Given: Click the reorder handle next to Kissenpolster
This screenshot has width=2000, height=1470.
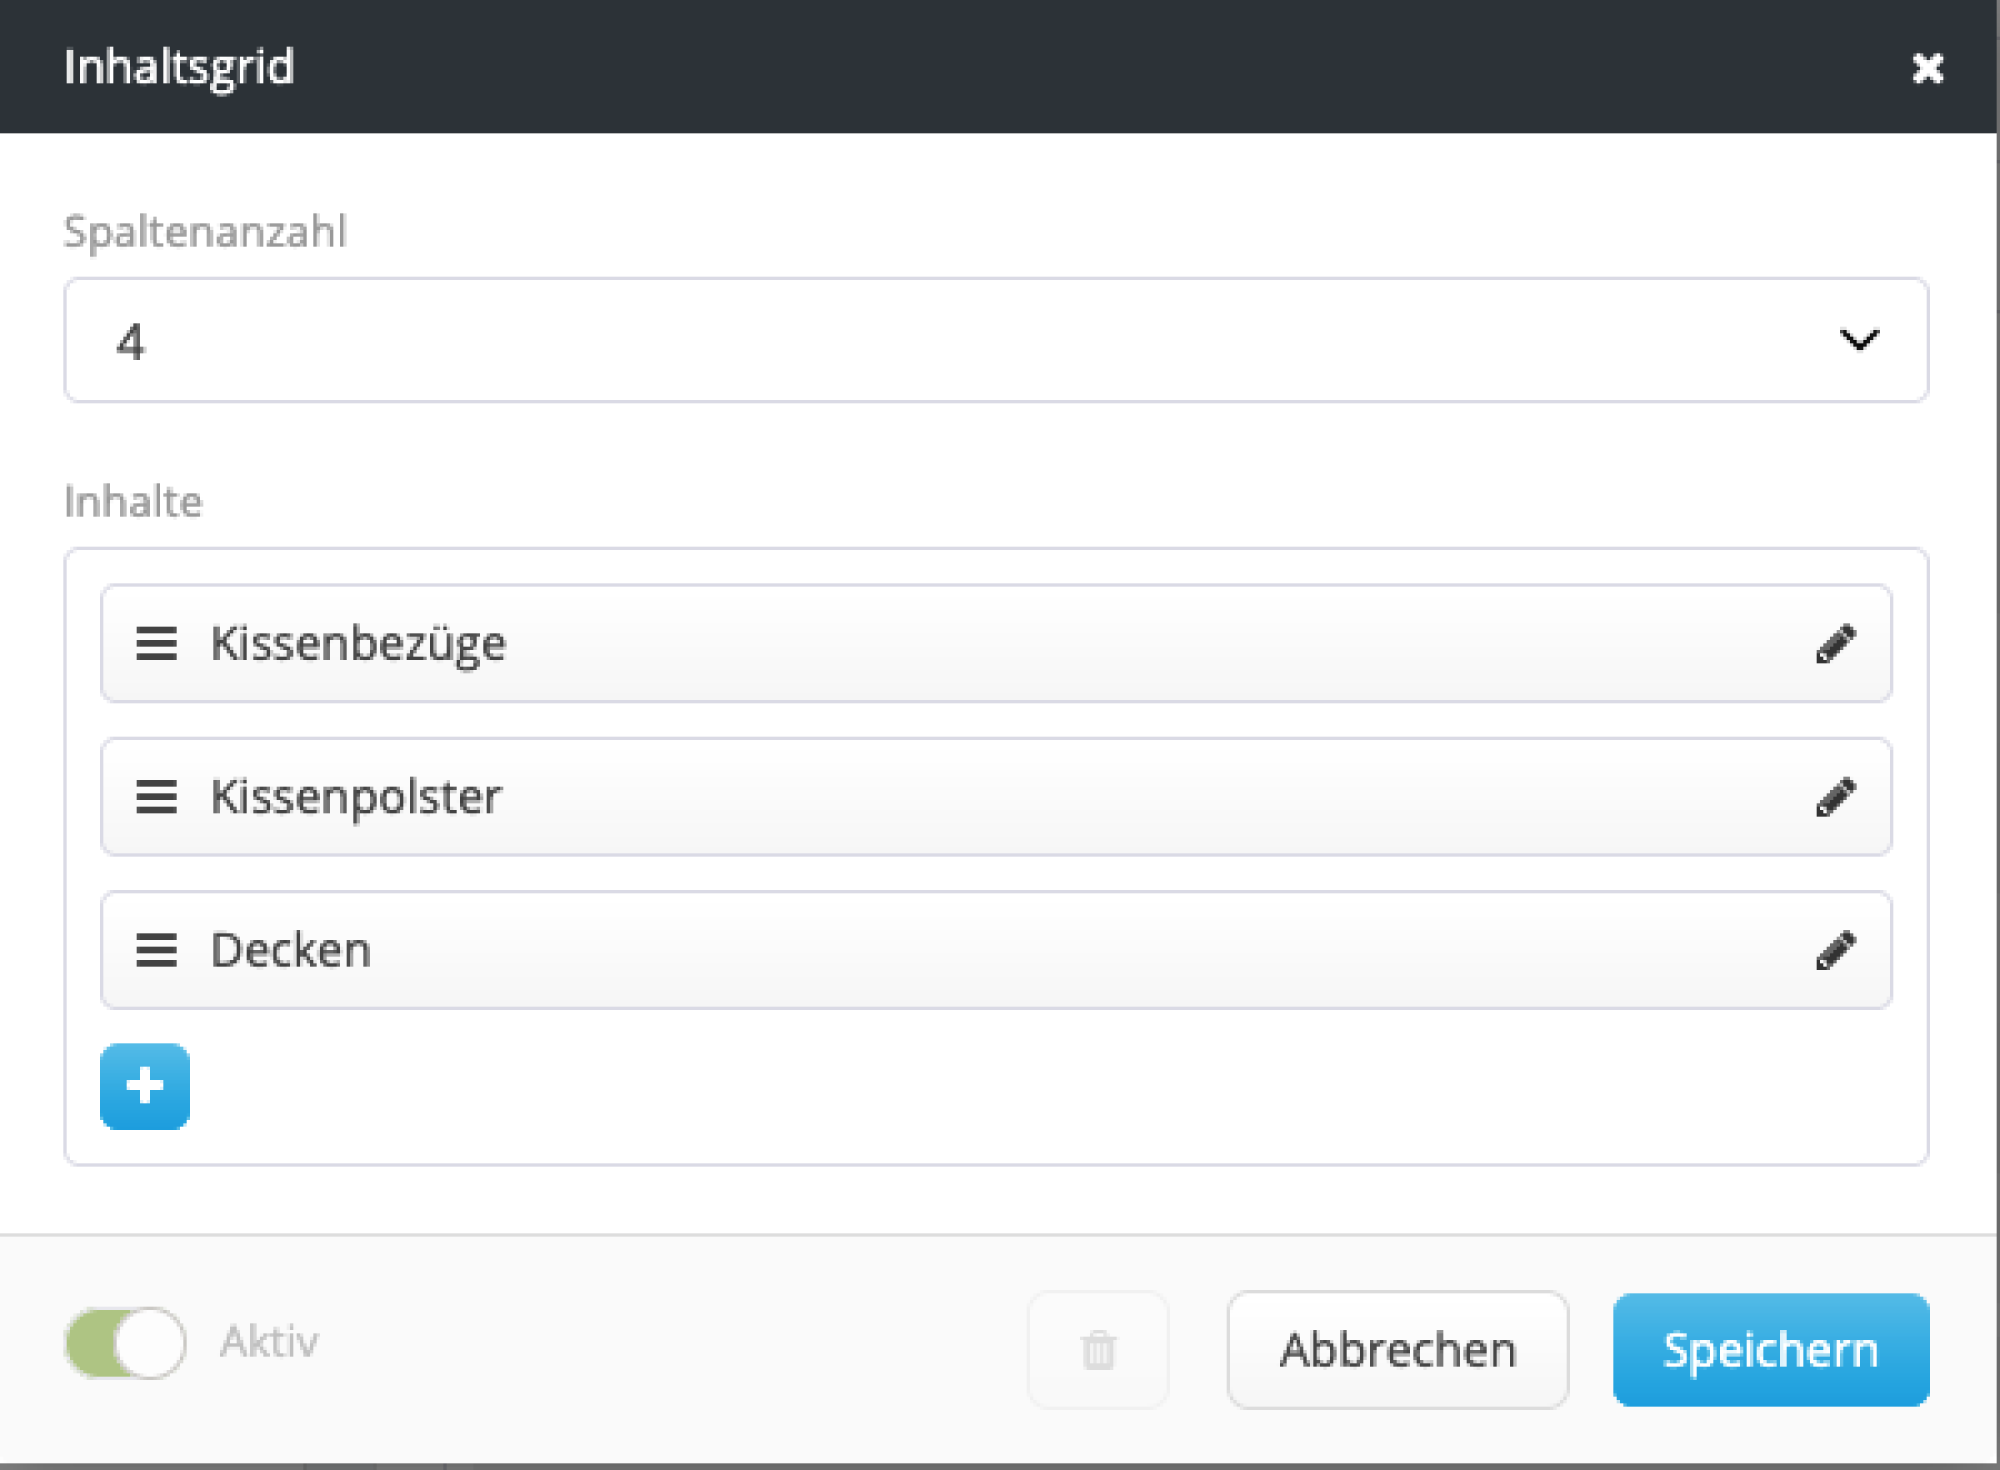Looking at the screenshot, I should (x=156, y=797).
